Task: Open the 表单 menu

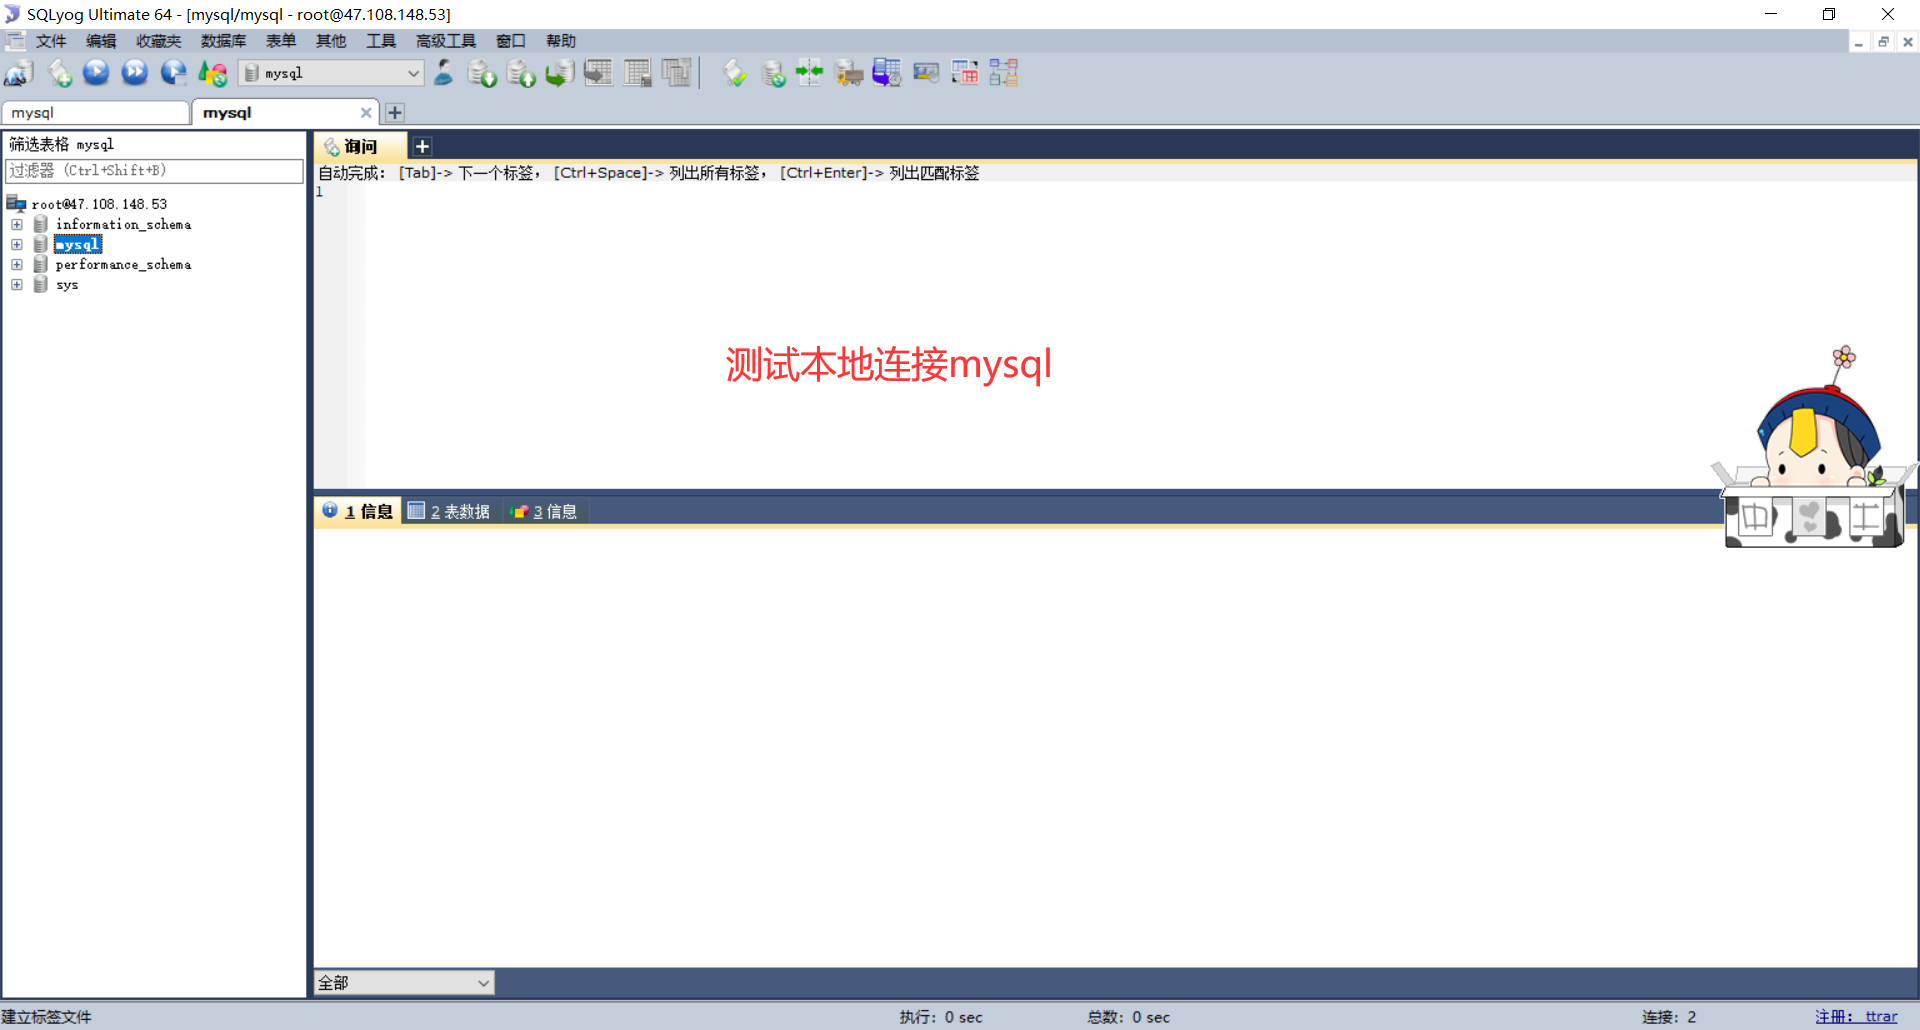Action: pyautogui.click(x=281, y=41)
